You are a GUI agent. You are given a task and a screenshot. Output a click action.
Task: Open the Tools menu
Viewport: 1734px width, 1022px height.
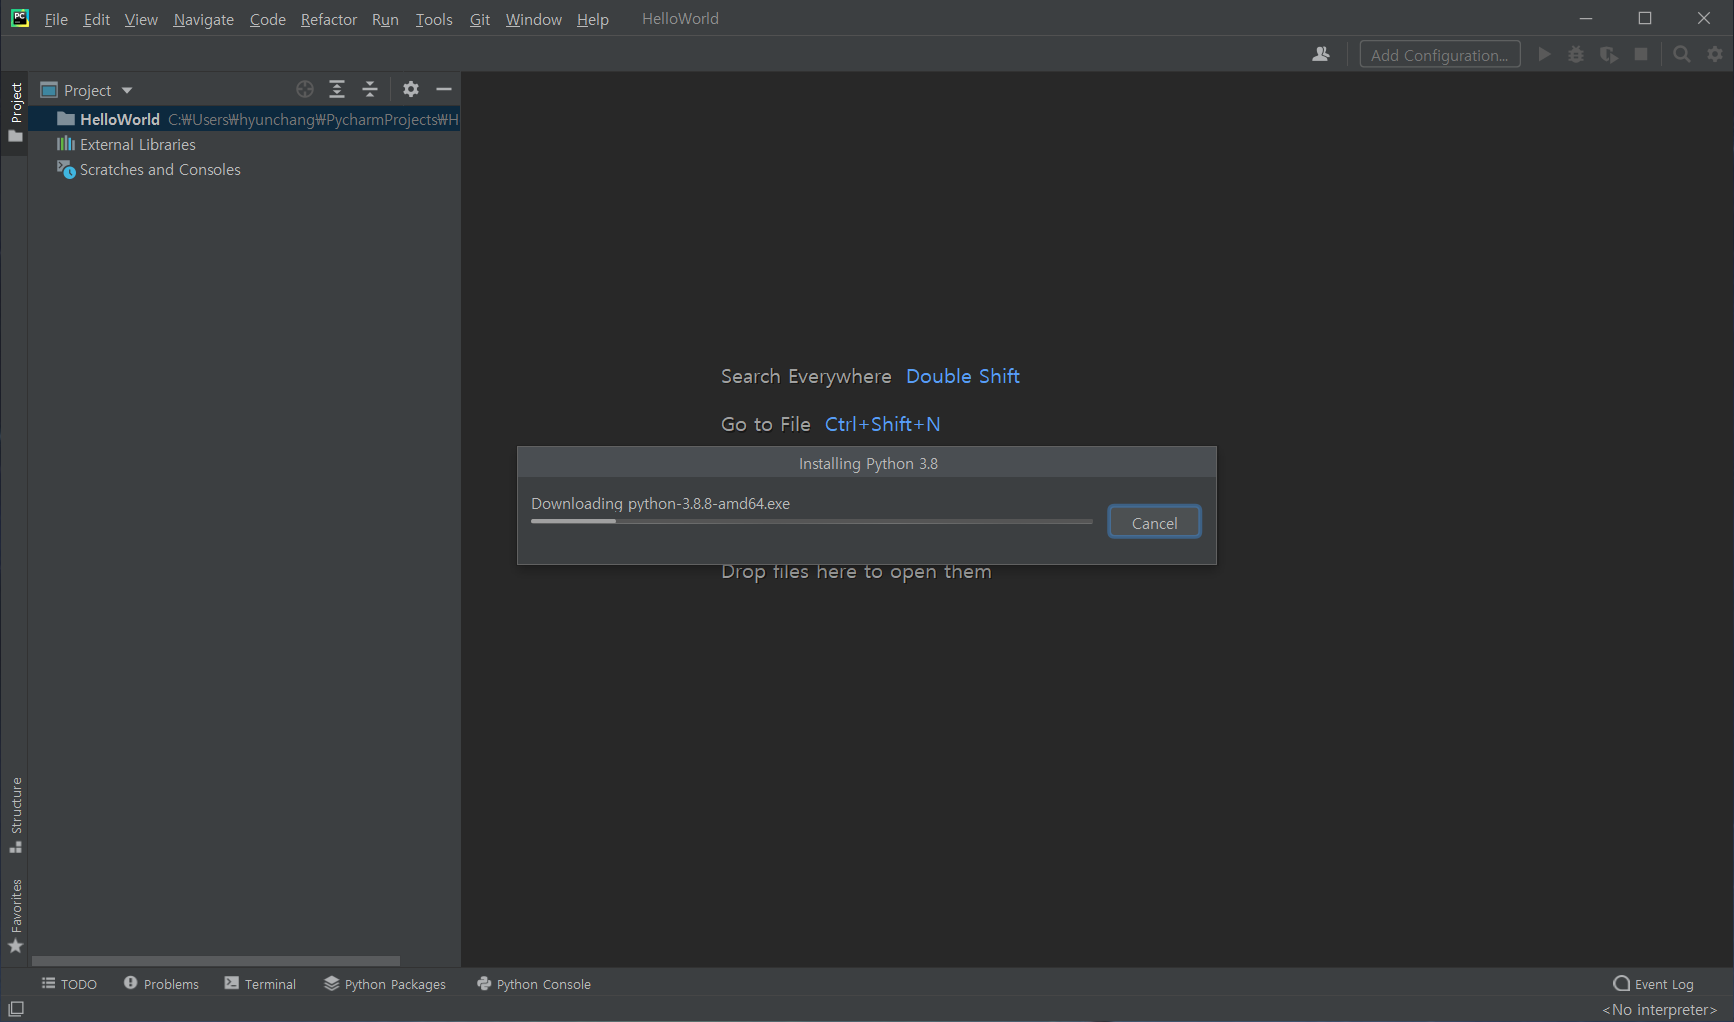click(x=434, y=19)
